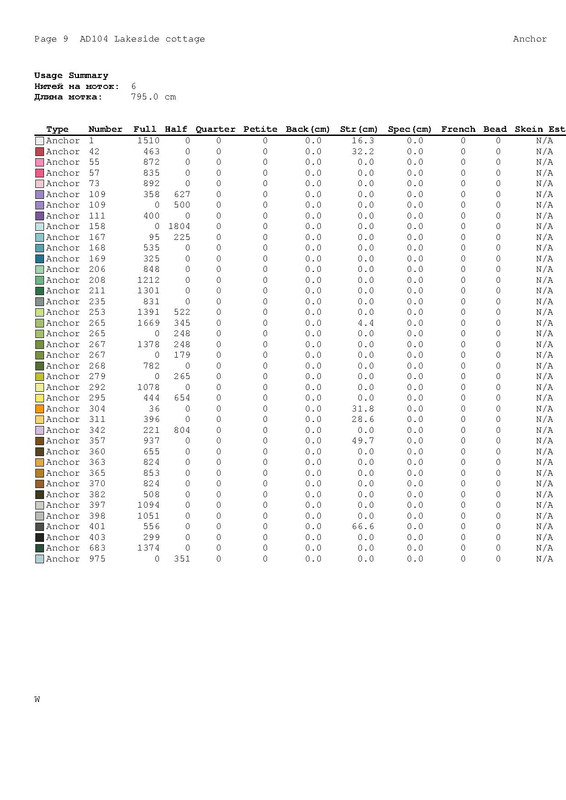566x800 pixels.
Task: Select the brown swatch for Anchor 357
Action: [39, 441]
